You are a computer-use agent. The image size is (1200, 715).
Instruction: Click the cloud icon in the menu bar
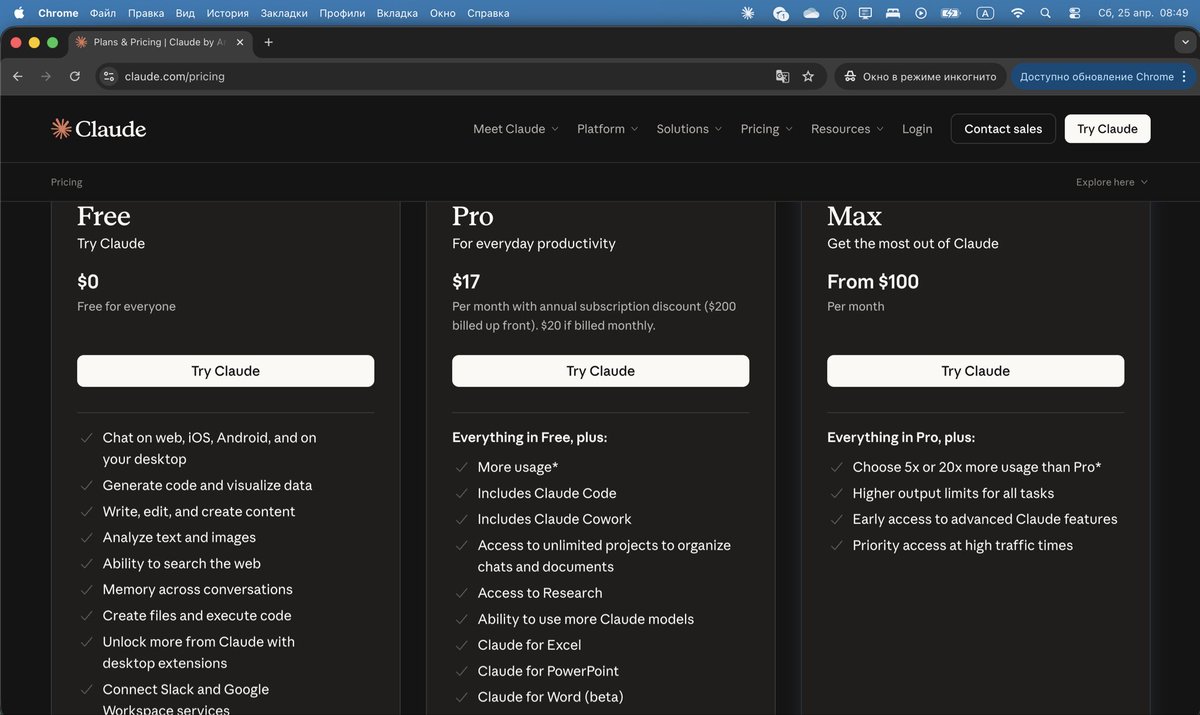click(811, 13)
